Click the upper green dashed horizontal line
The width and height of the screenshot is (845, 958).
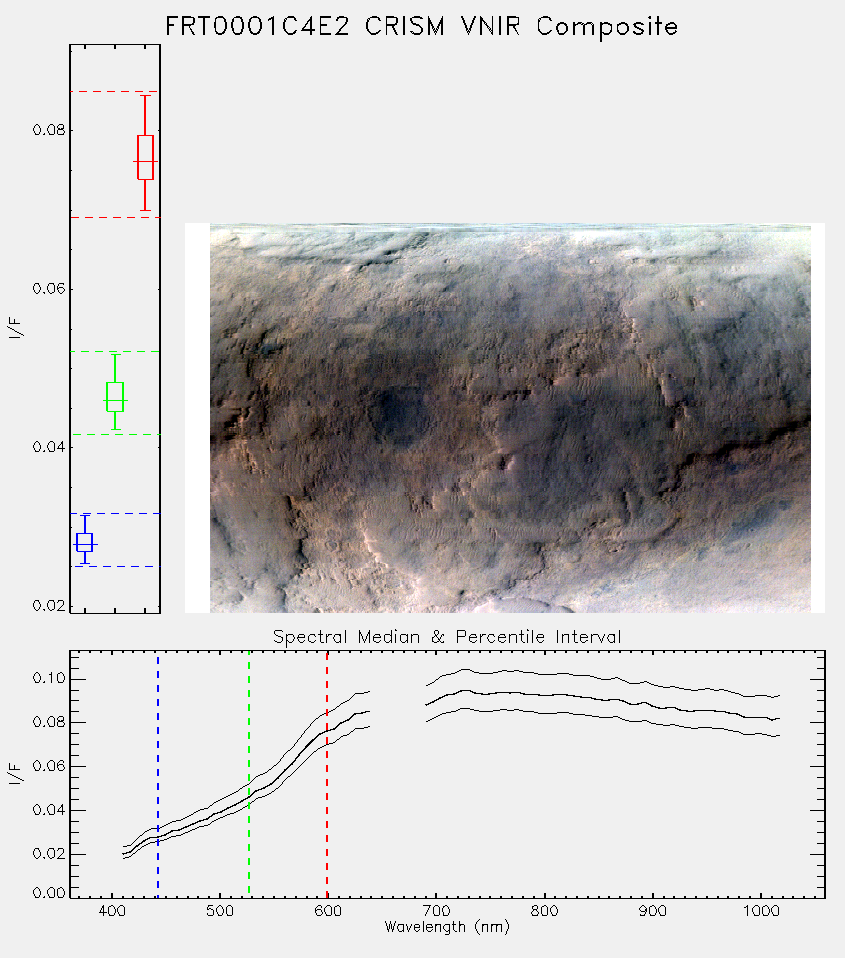tap(115, 351)
